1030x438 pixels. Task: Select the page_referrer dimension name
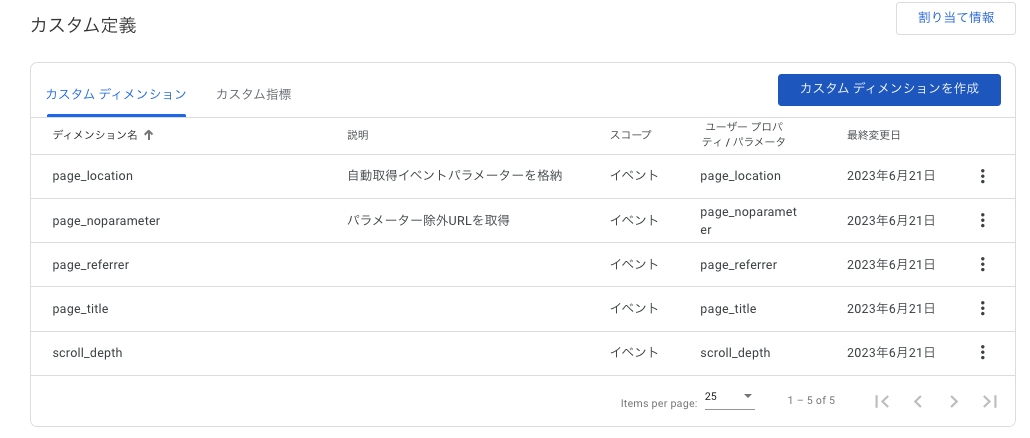click(x=91, y=265)
